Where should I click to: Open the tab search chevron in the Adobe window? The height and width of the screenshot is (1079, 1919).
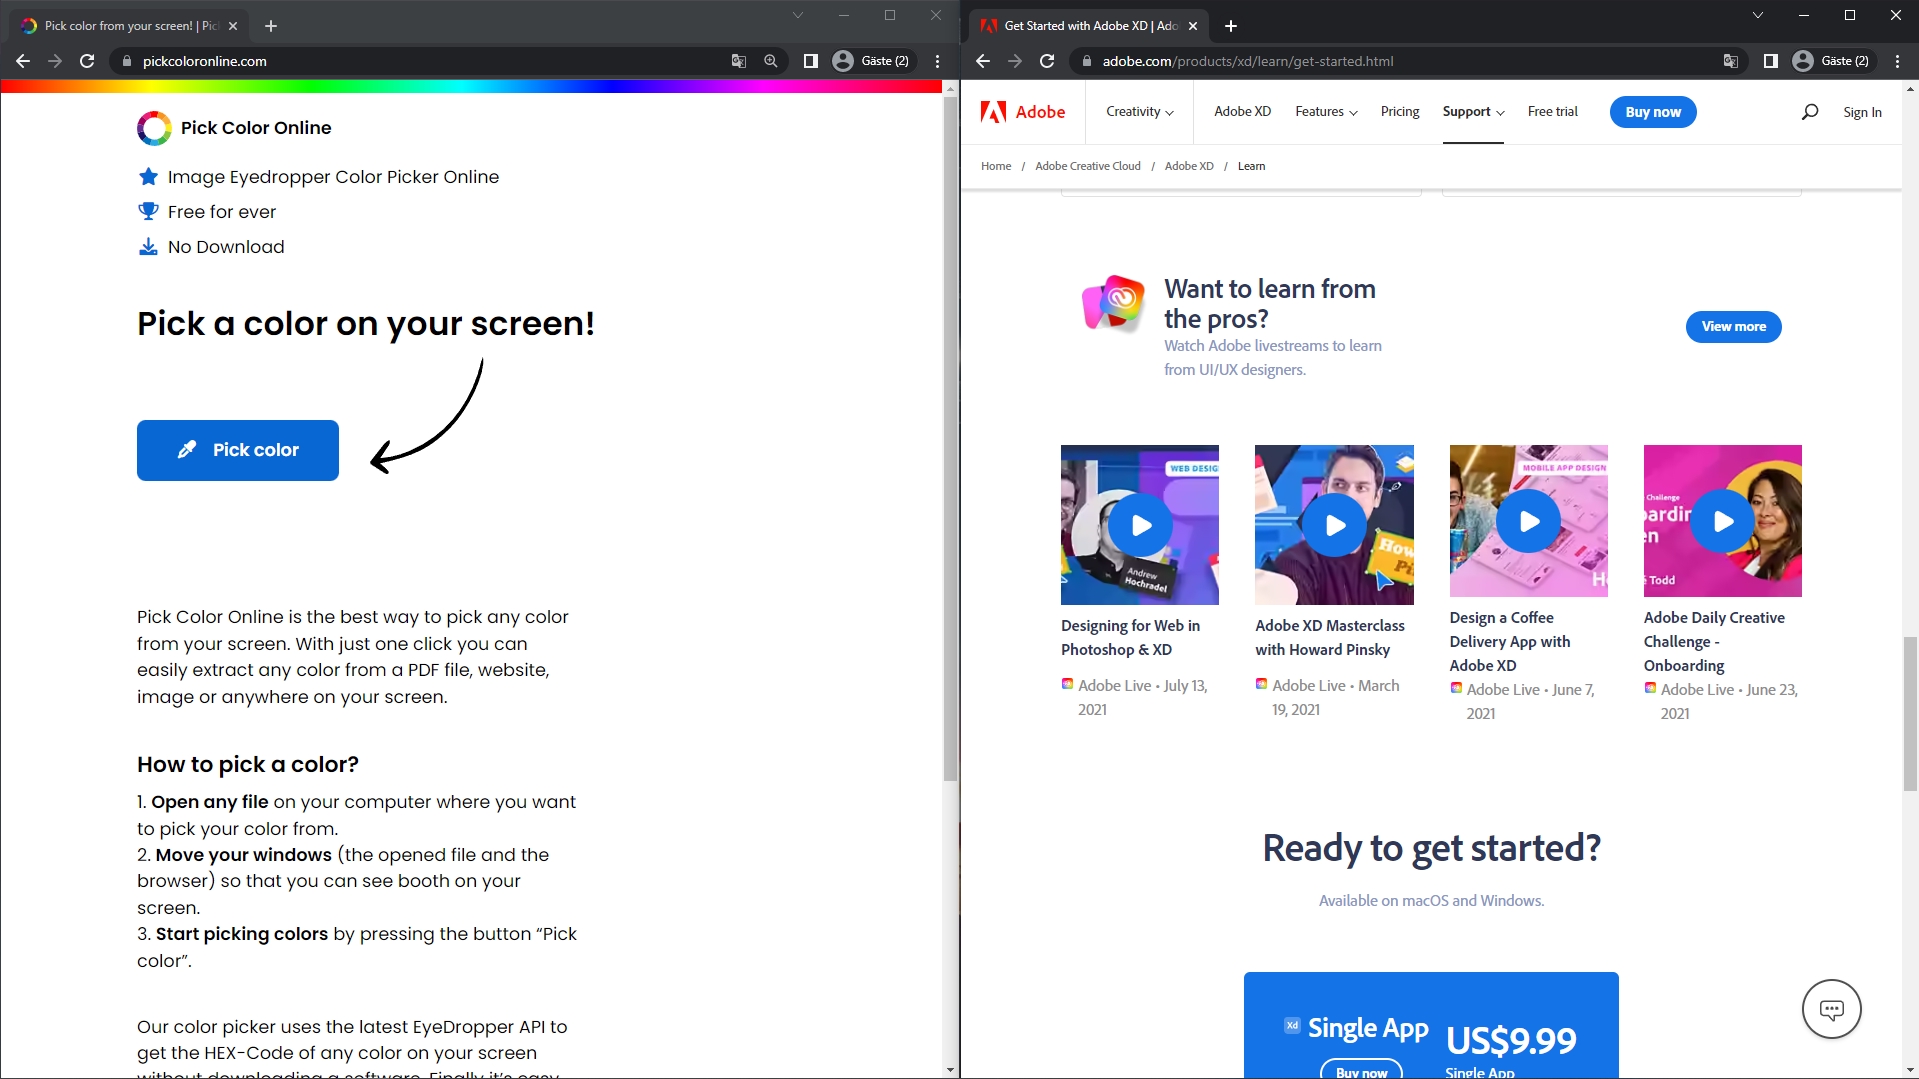pos(1757,15)
